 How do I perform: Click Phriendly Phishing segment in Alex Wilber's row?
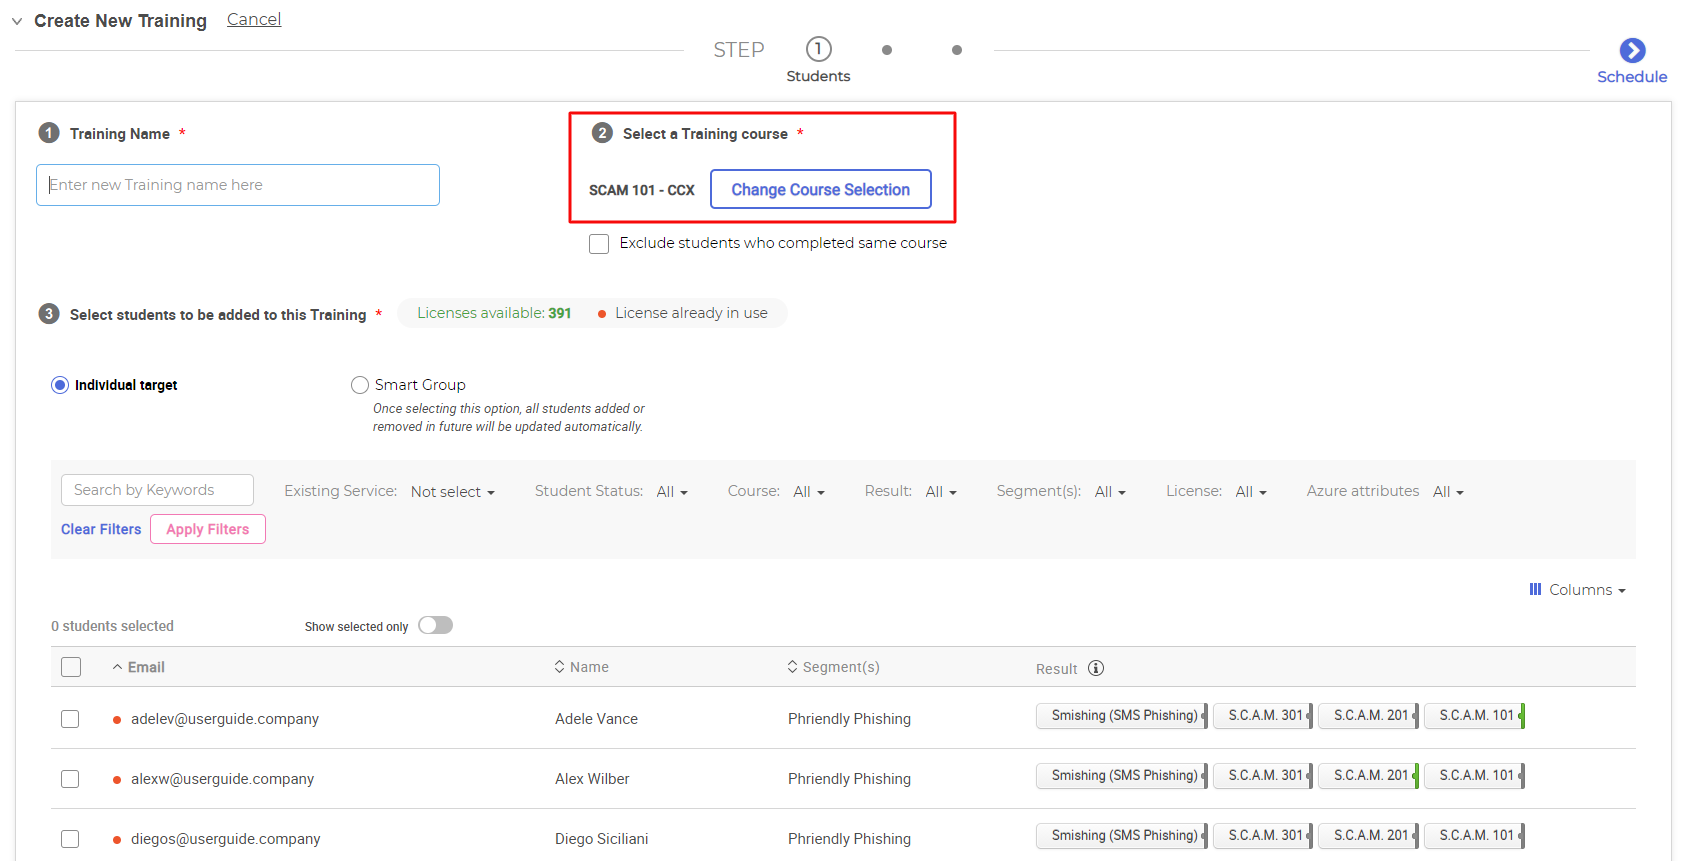coord(849,779)
